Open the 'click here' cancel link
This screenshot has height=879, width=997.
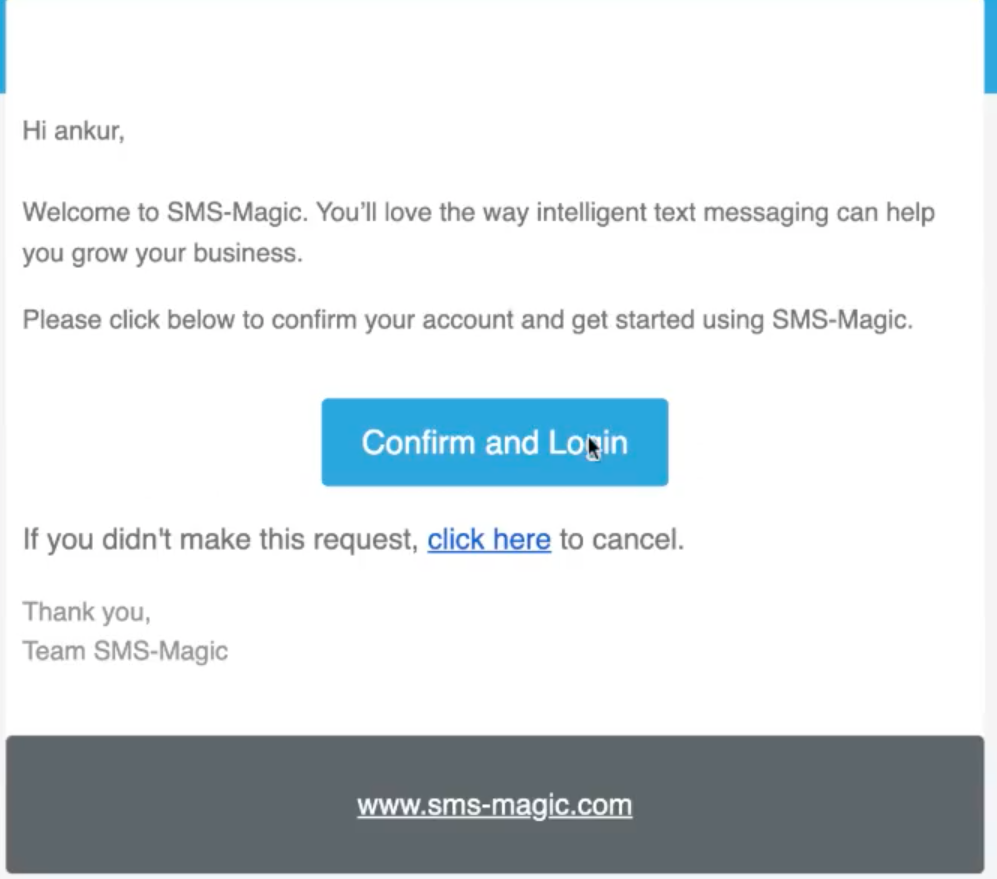pos(489,540)
